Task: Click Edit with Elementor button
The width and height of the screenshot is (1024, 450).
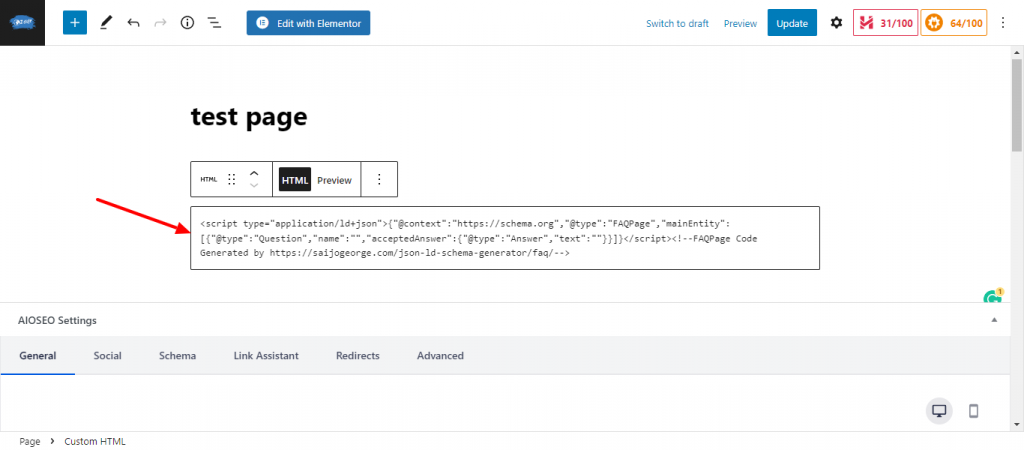Action: [308, 23]
